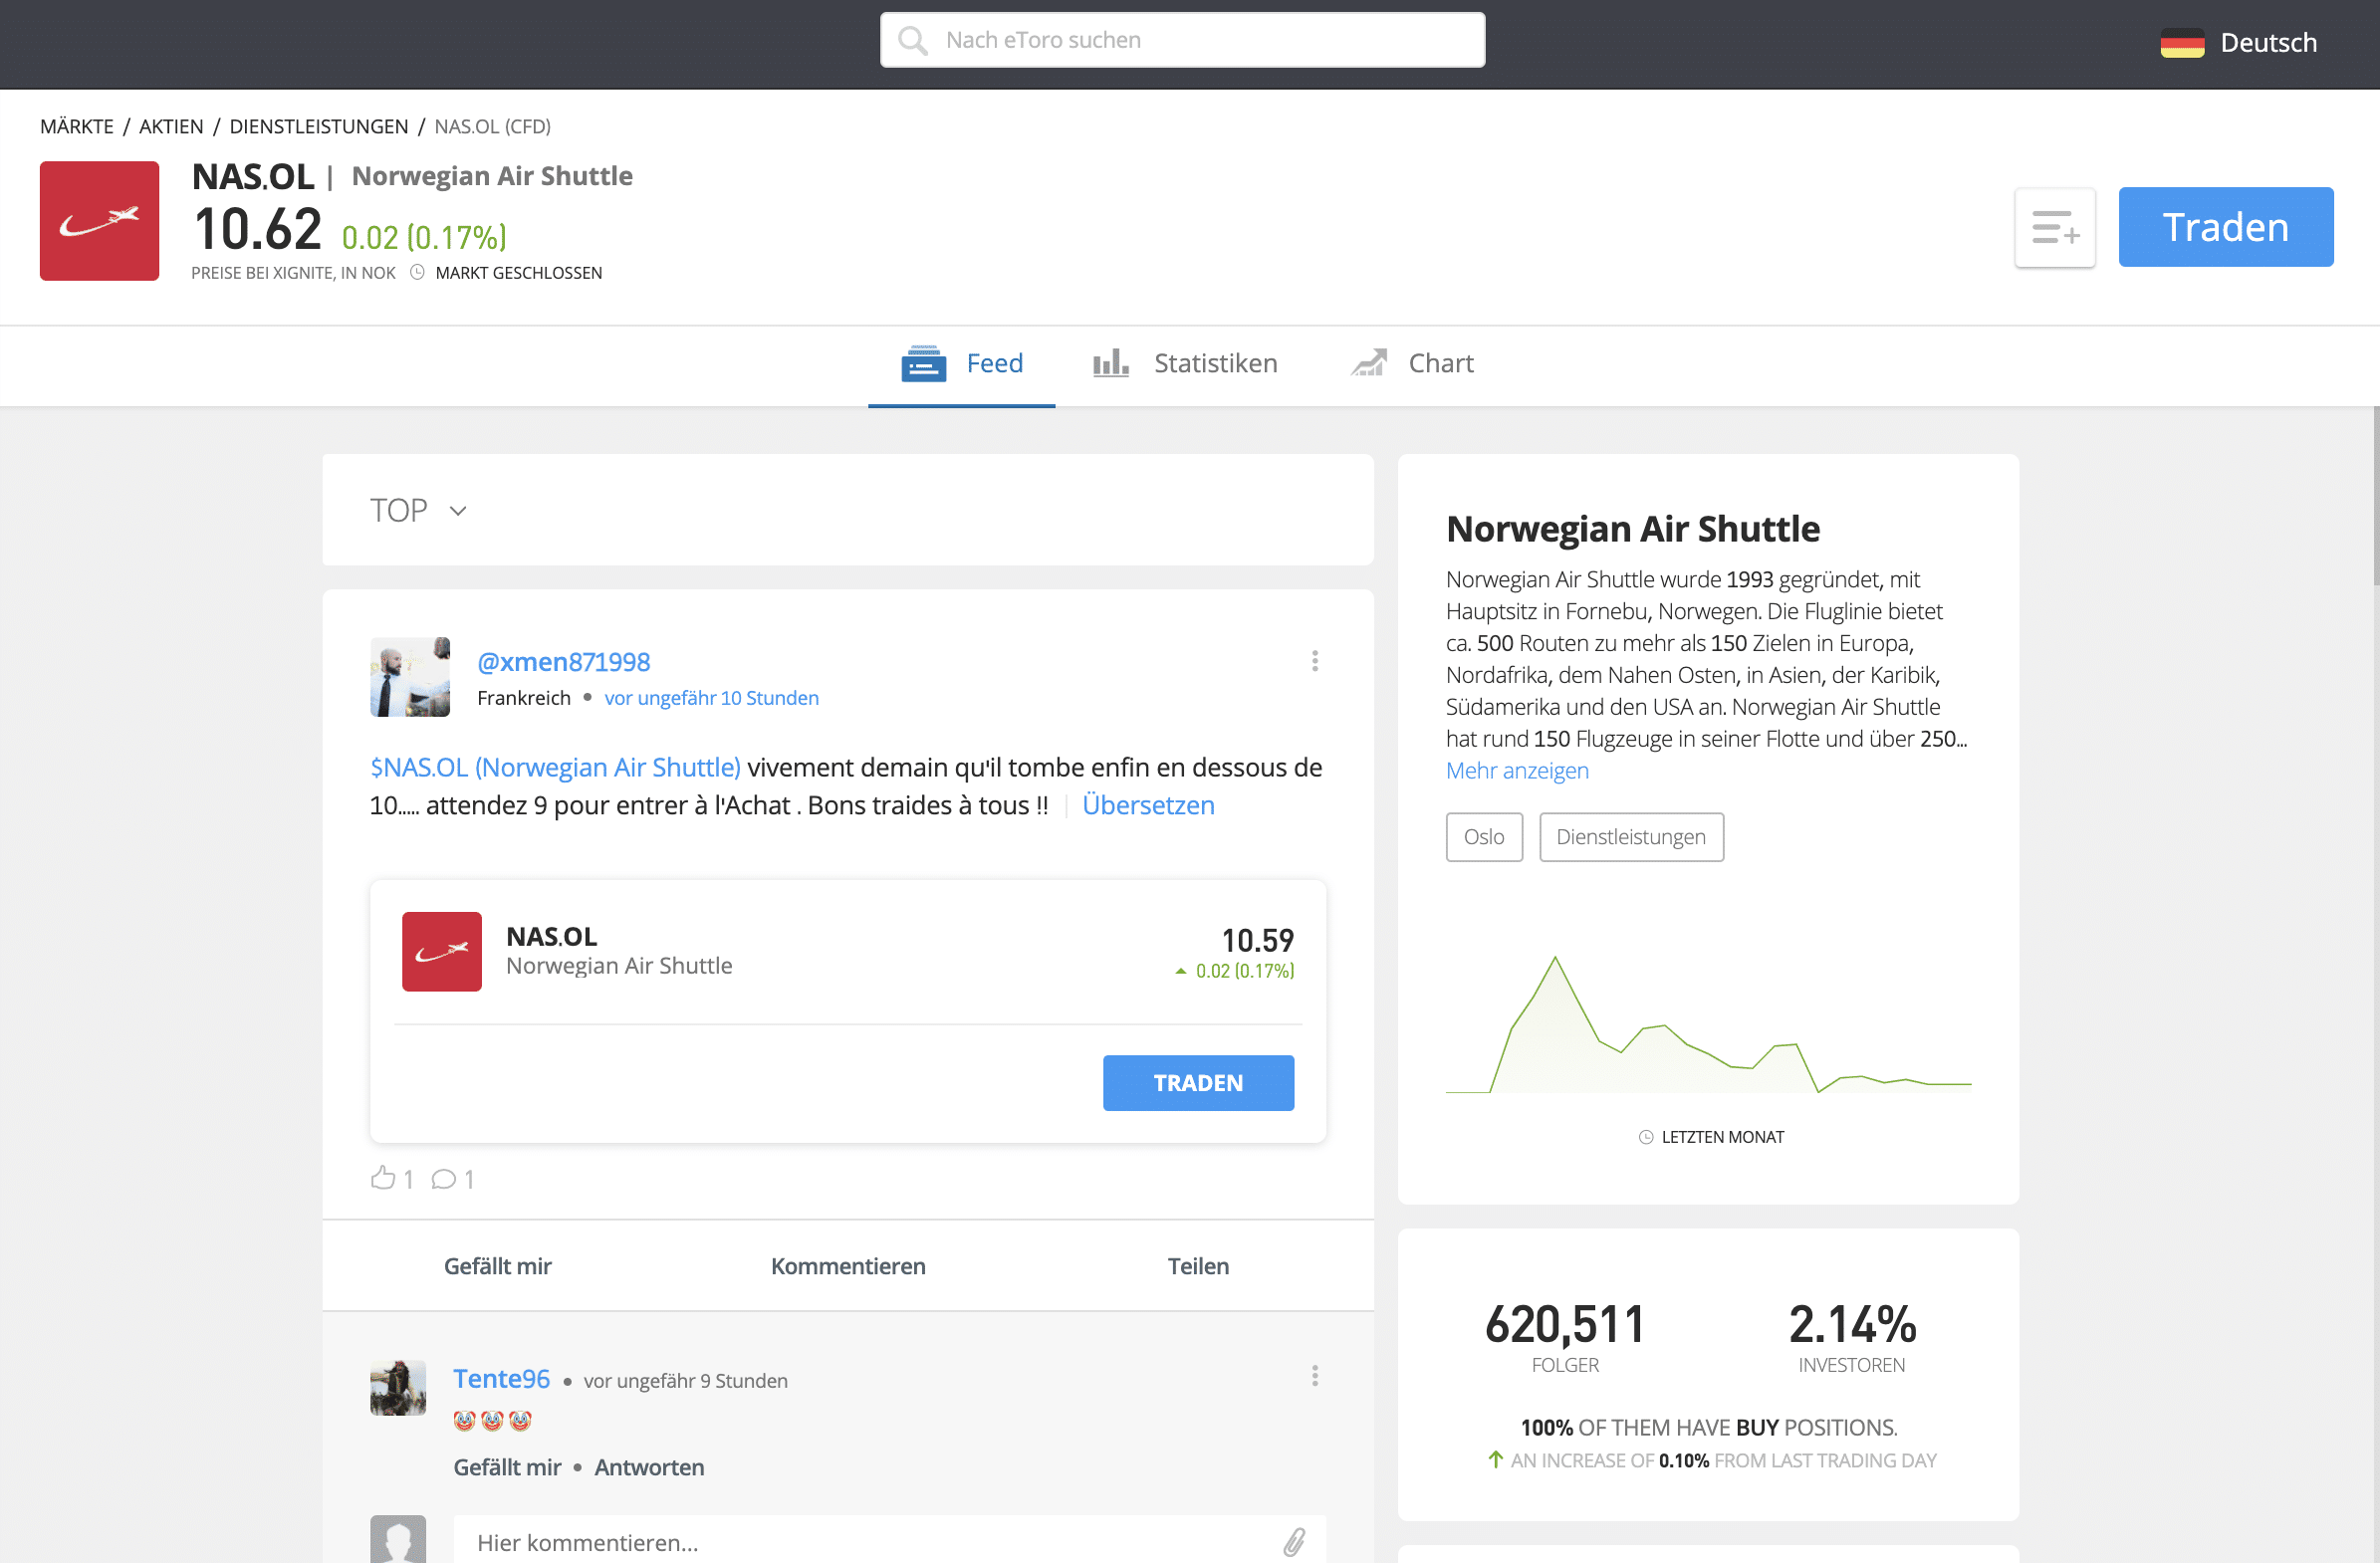Click the $NAS.OL (Norwegian Air Shuttle) tag link
This screenshot has height=1563, width=2380.
click(x=556, y=768)
